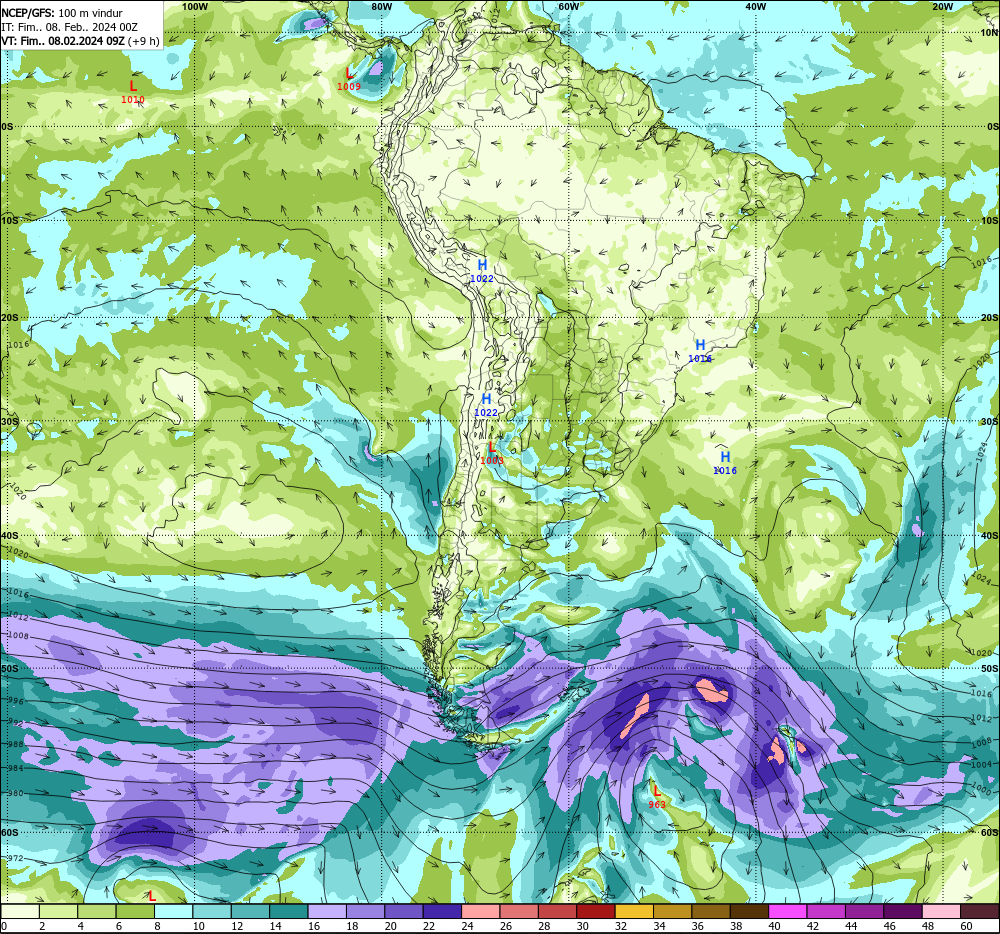Click the 20W longitude label
Image resolution: width=1000 pixels, height=934 pixels.
(943, 6)
